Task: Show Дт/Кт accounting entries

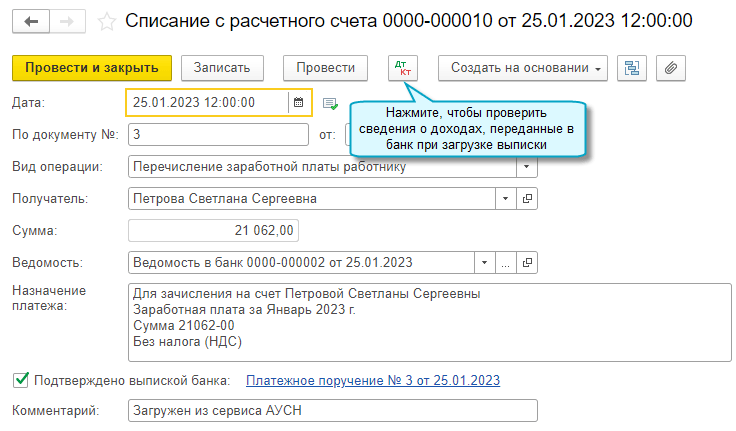Action: (404, 68)
